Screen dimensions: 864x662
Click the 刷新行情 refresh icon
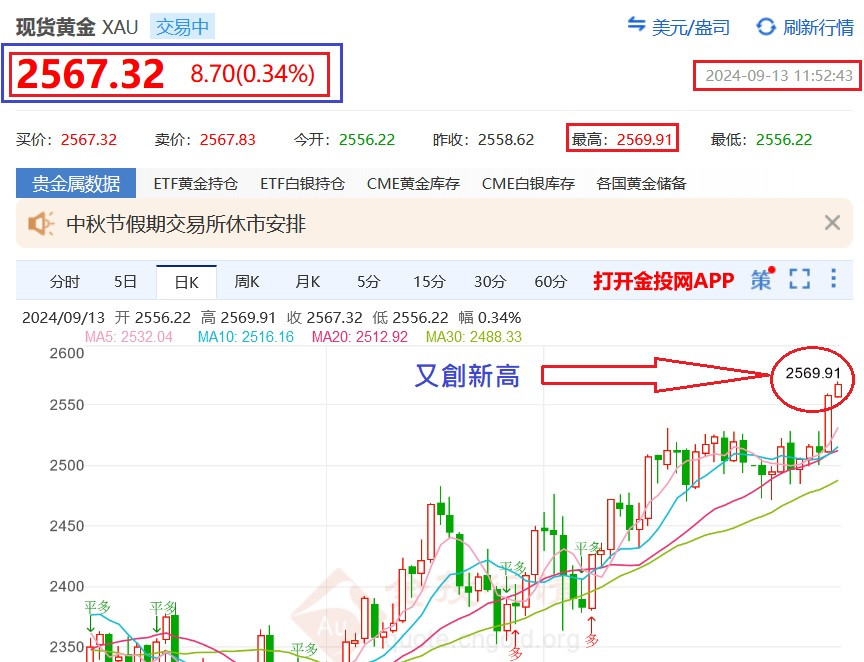point(766,26)
